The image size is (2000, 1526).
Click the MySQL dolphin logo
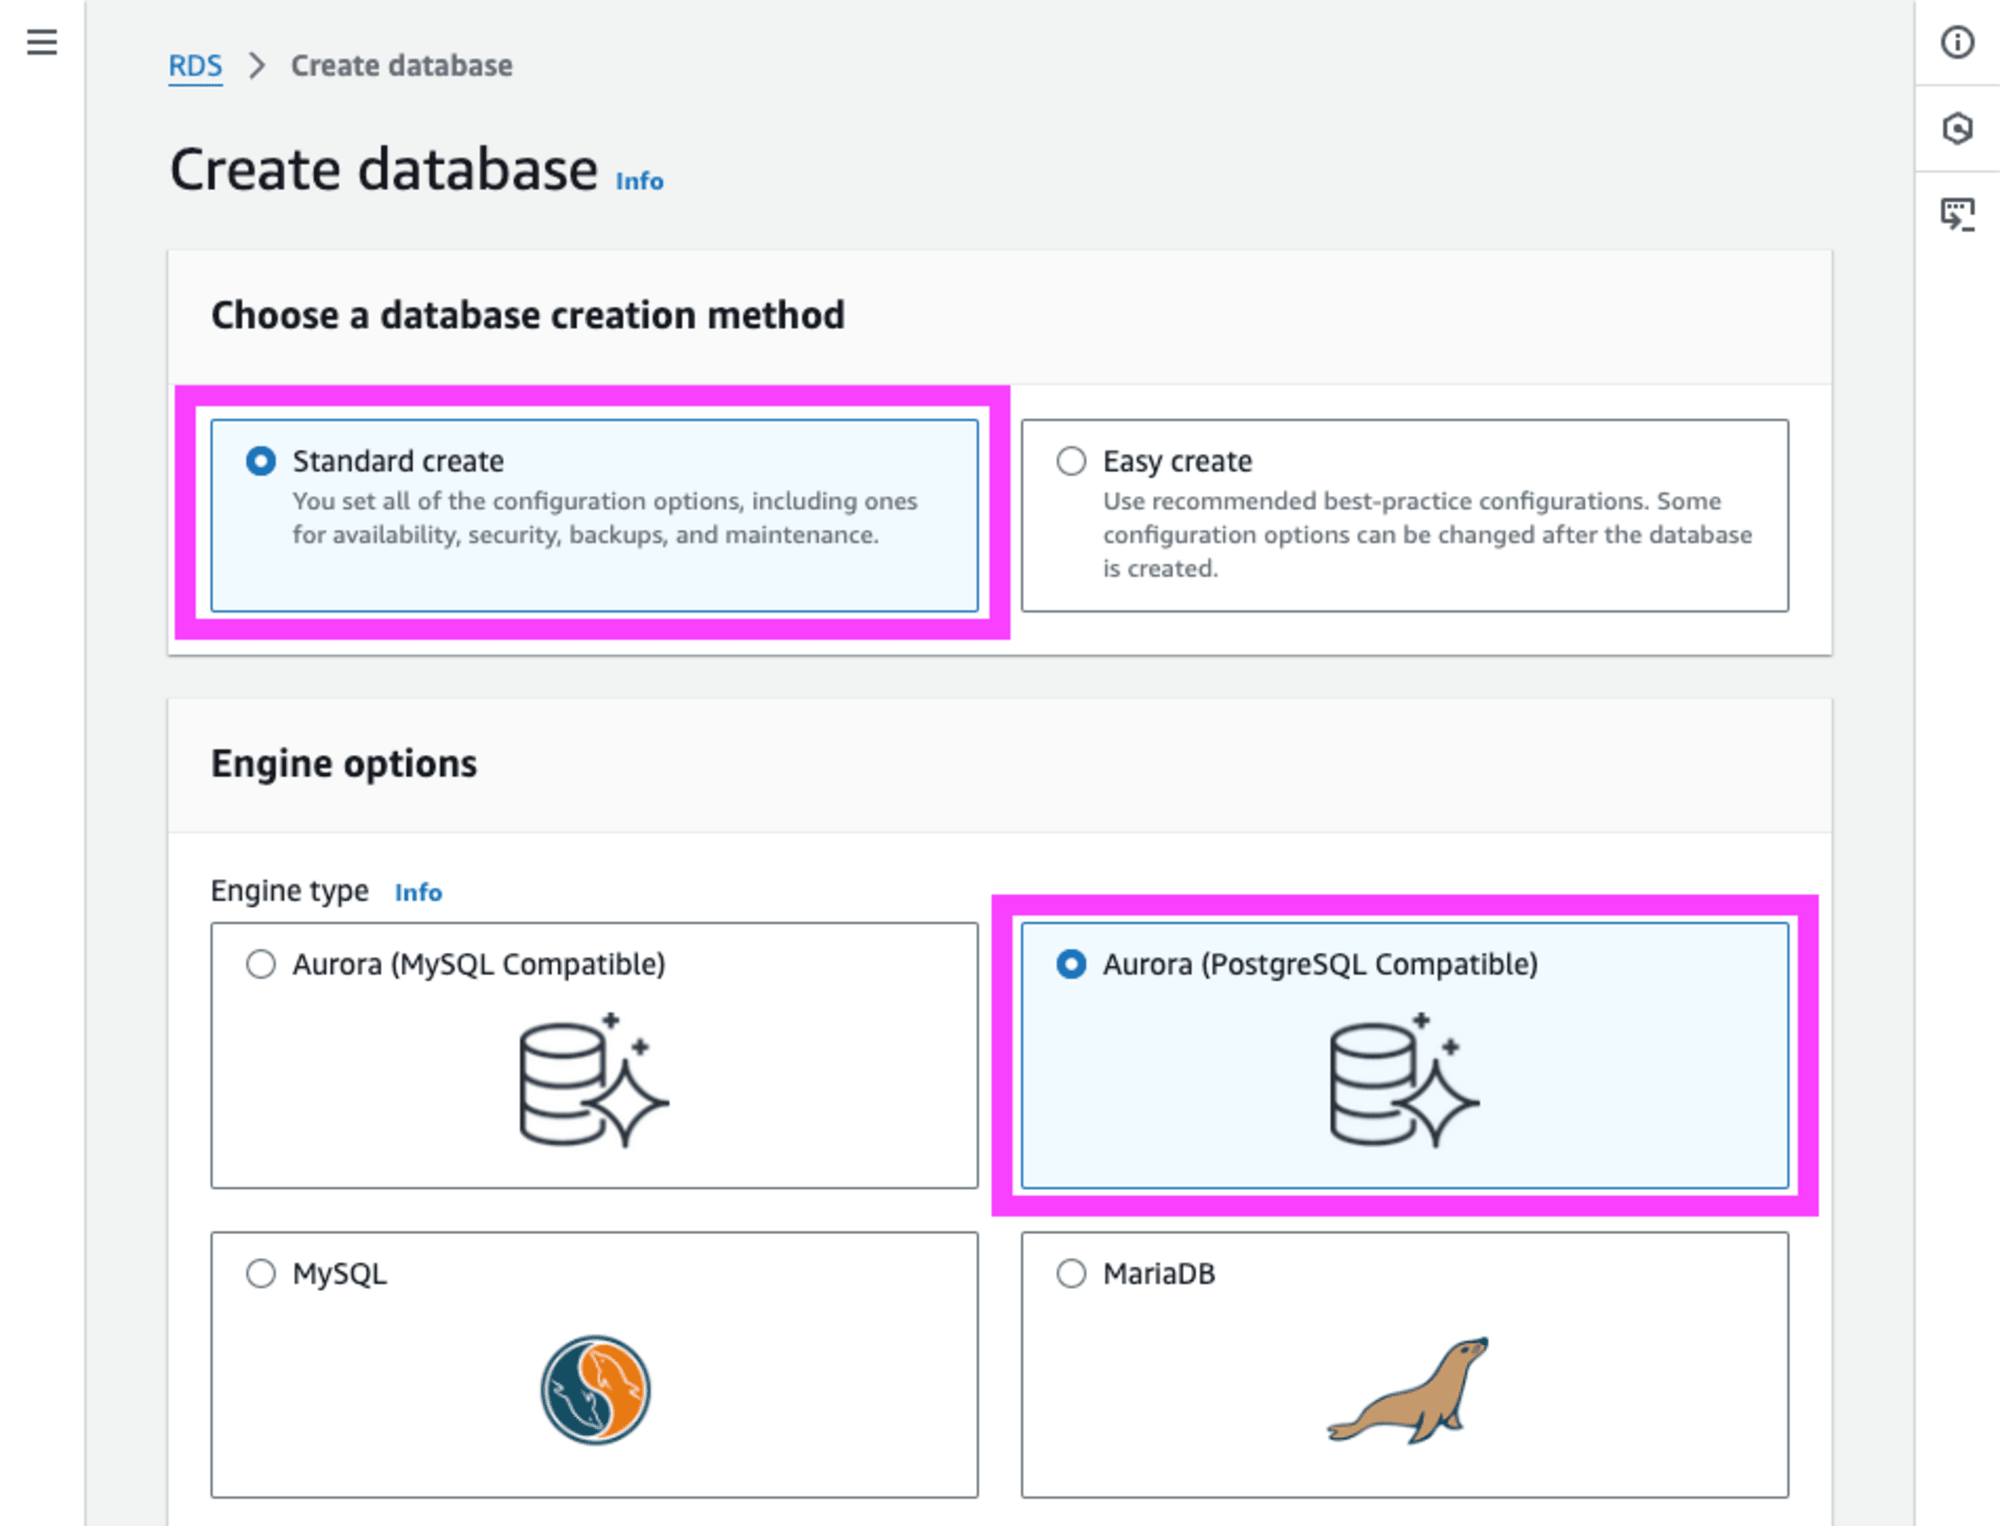(x=595, y=1389)
